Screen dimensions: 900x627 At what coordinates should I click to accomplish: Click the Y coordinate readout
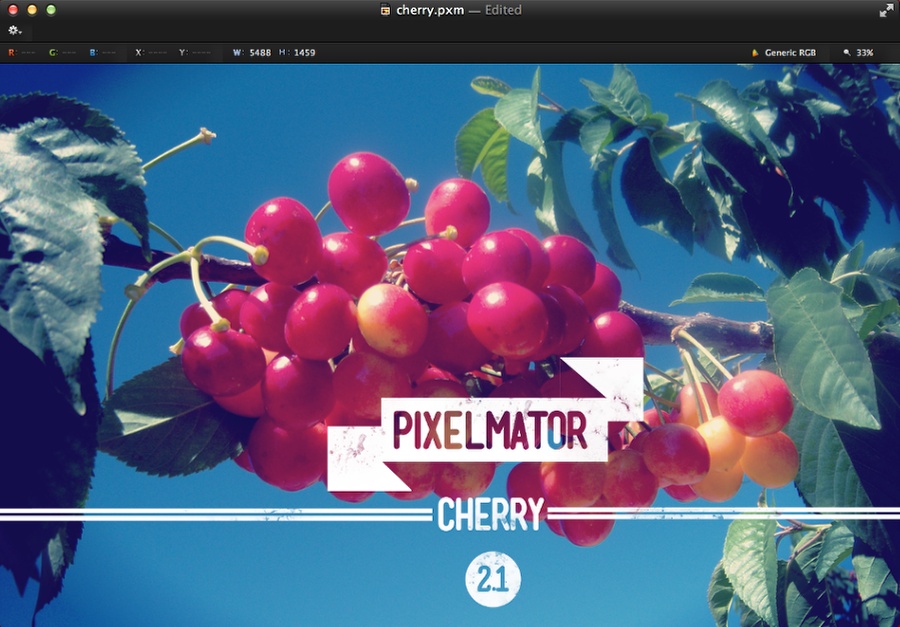point(195,53)
